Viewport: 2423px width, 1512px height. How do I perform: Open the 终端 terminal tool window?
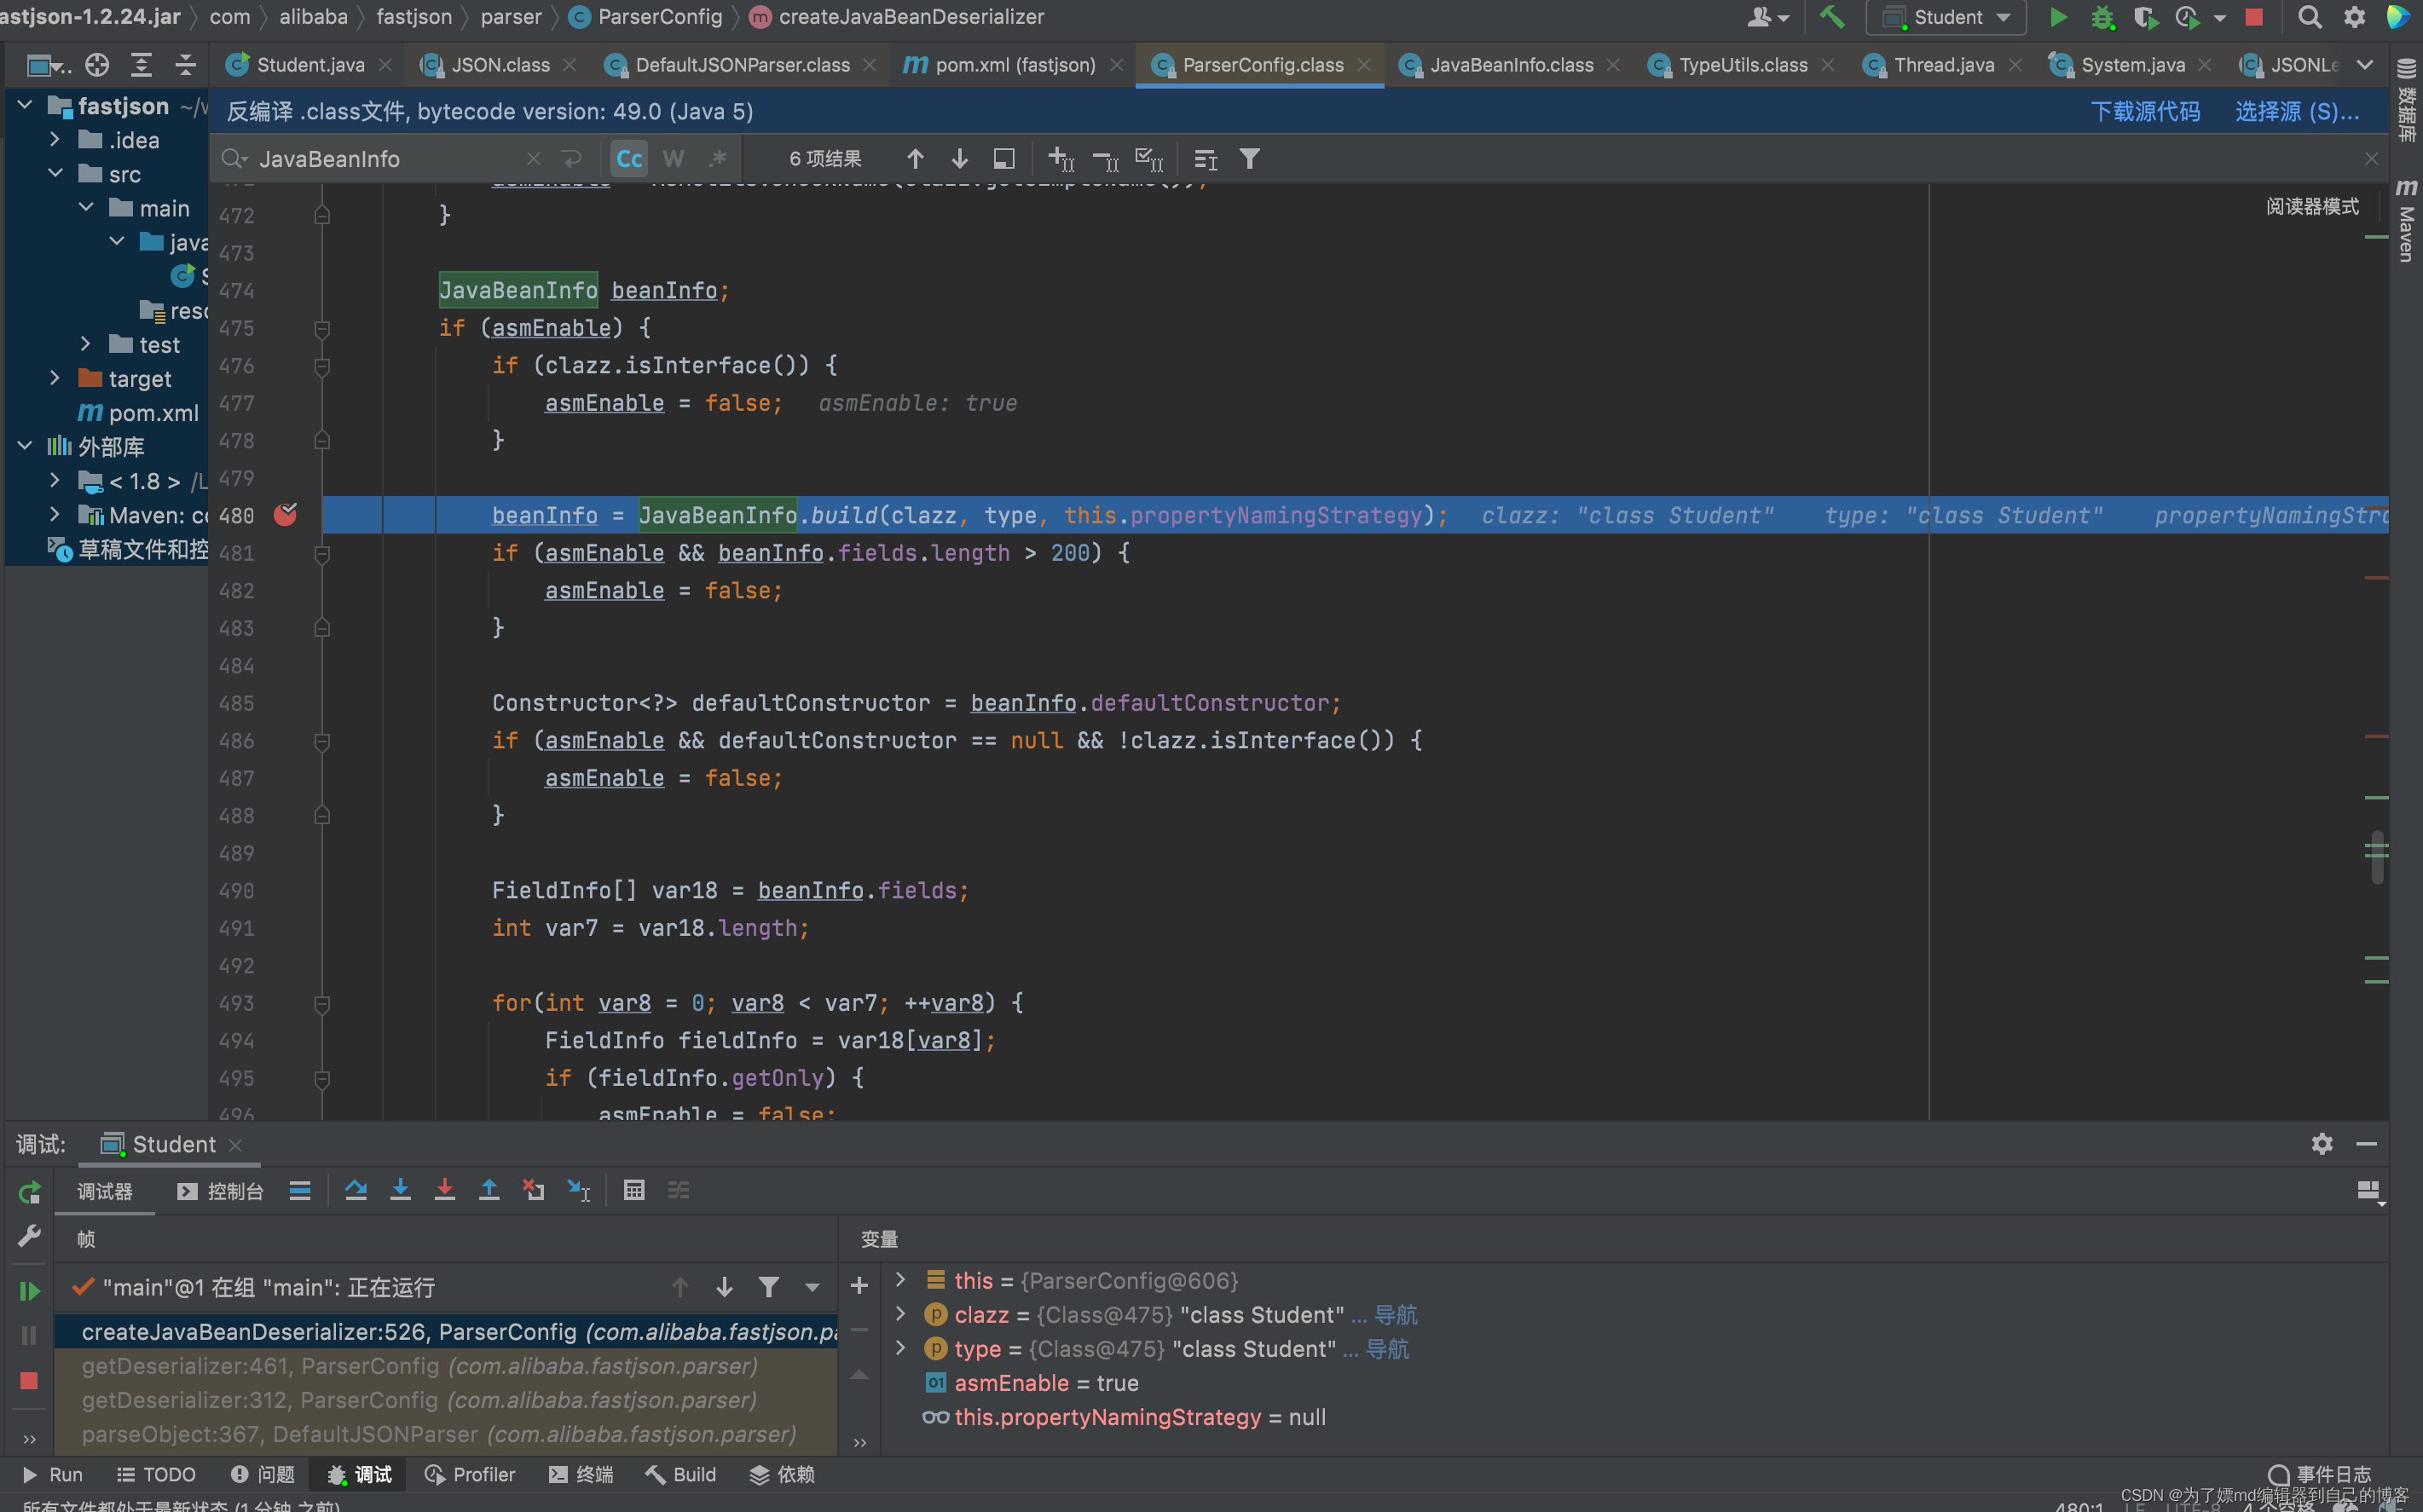point(581,1474)
